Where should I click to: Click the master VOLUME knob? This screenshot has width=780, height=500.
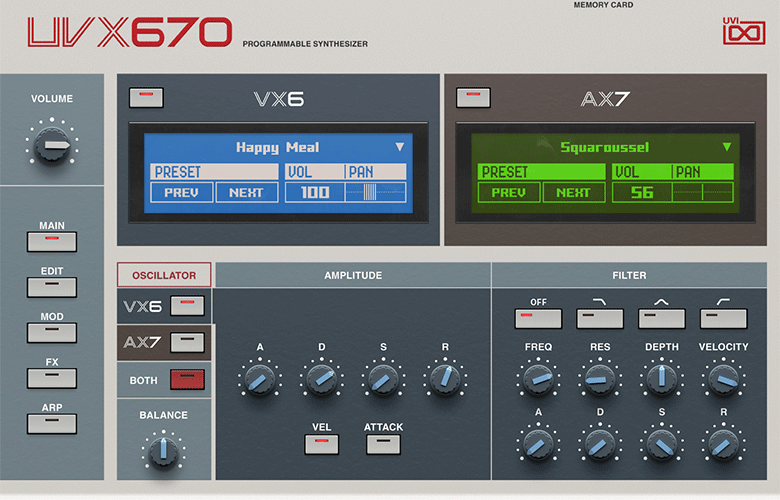click(52, 145)
